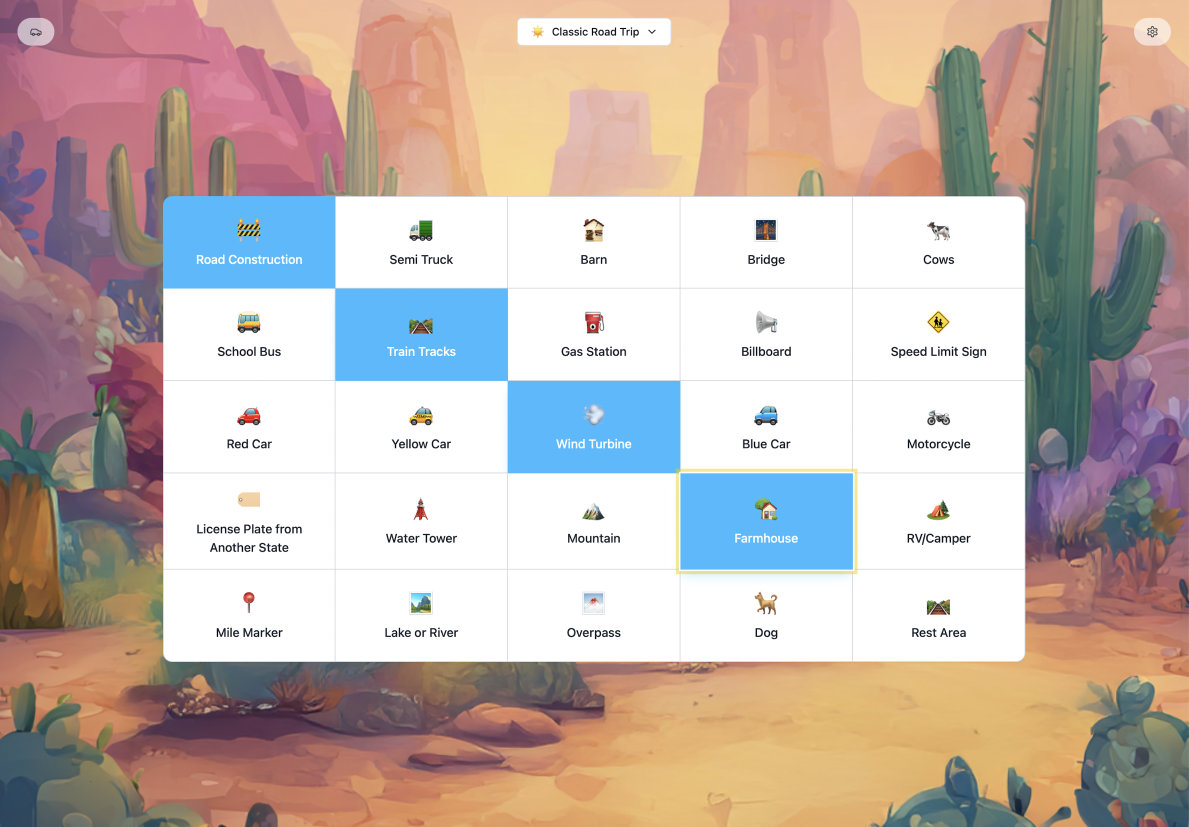Click the Barn emoji icon
The image size is (1189, 827).
594,231
